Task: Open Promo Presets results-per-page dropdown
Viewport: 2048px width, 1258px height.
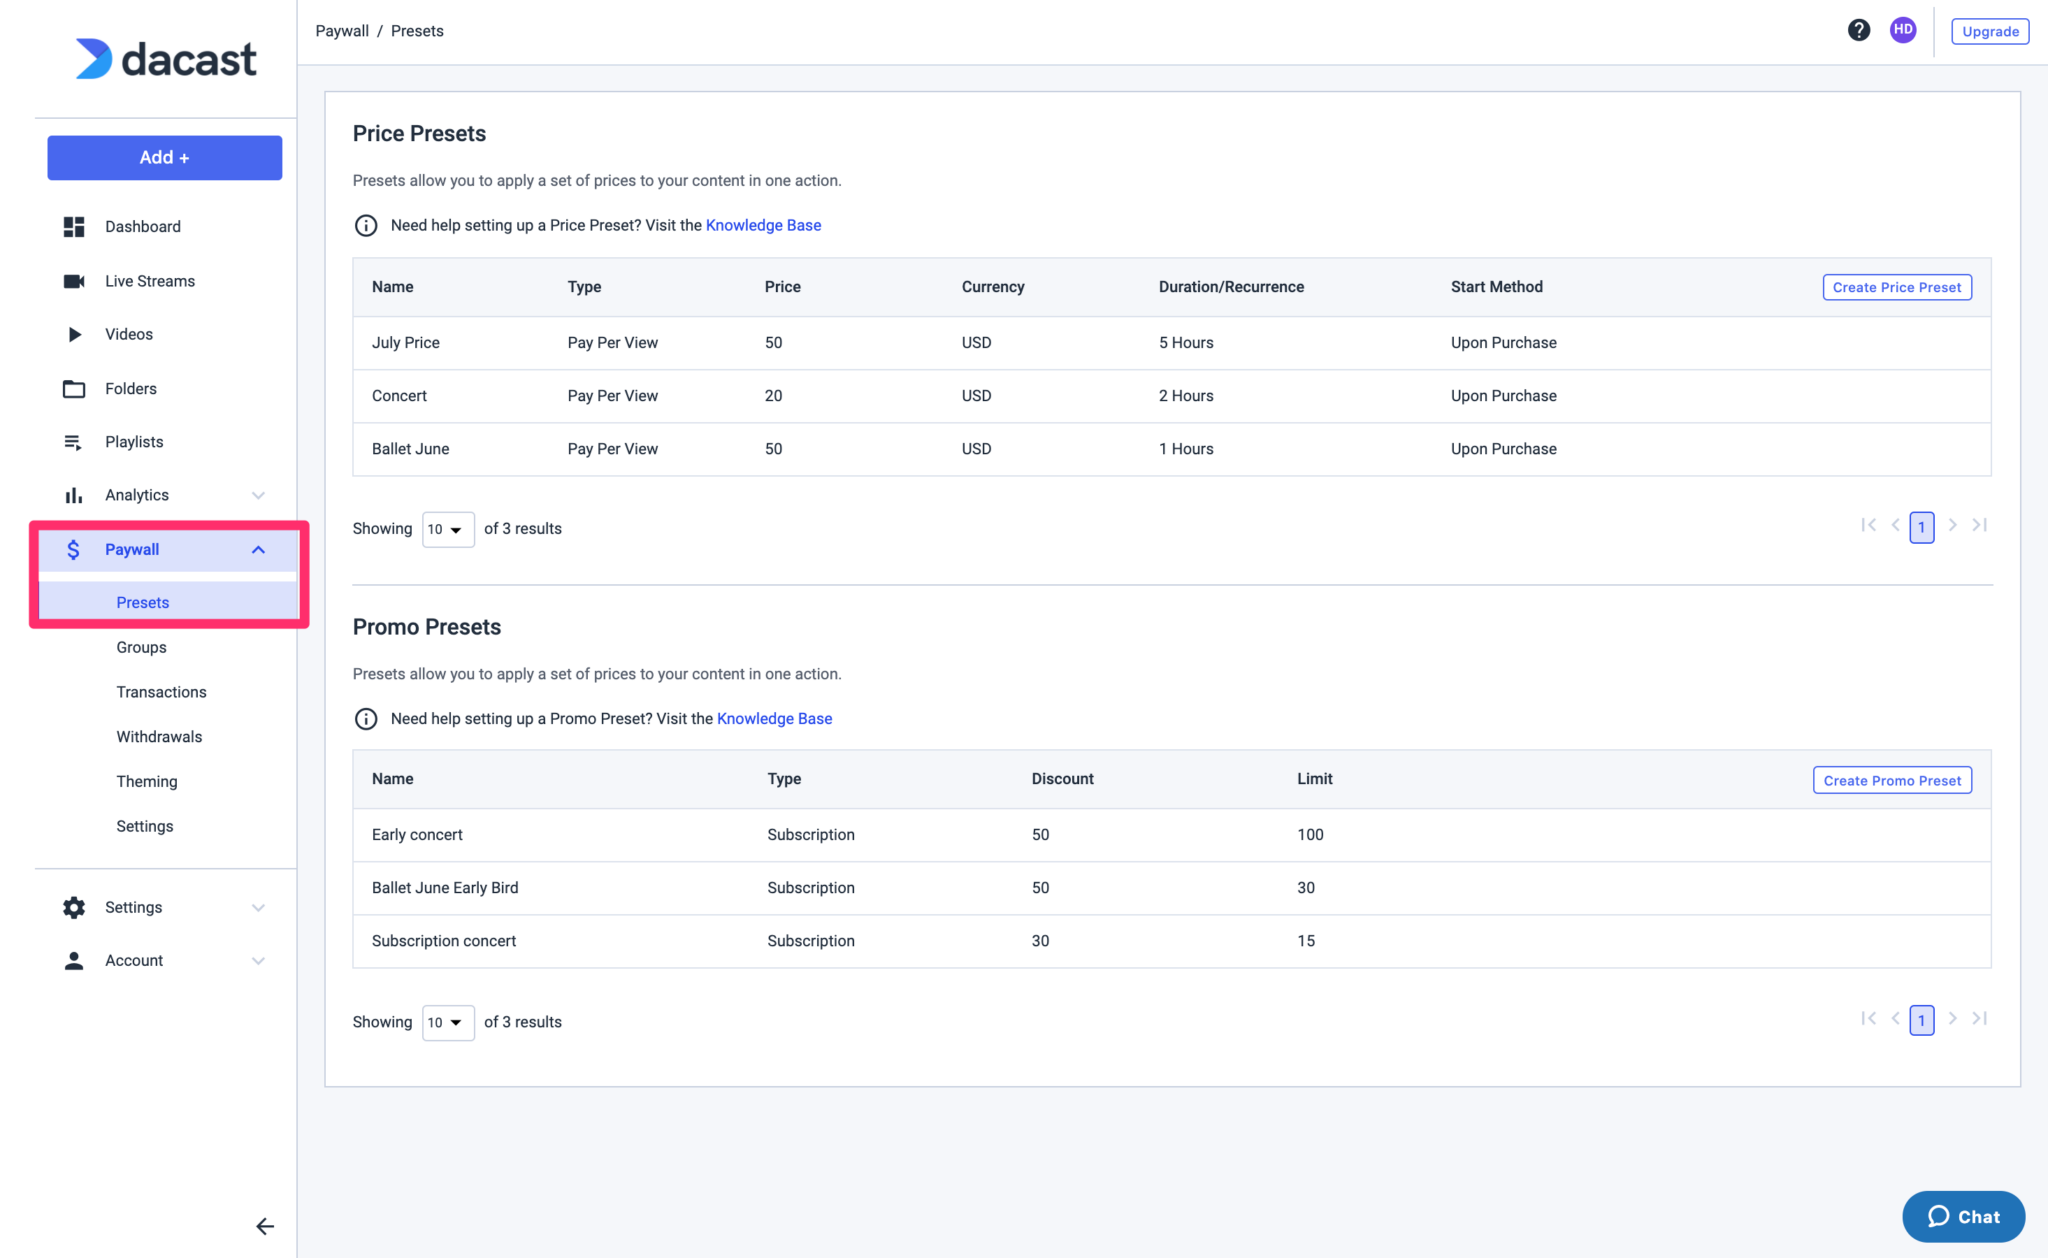Action: point(447,1022)
